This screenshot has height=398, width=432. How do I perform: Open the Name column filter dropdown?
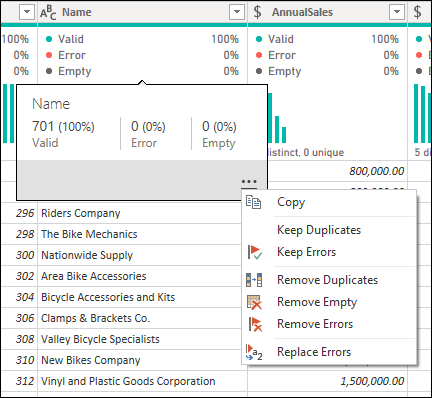(237, 12)
